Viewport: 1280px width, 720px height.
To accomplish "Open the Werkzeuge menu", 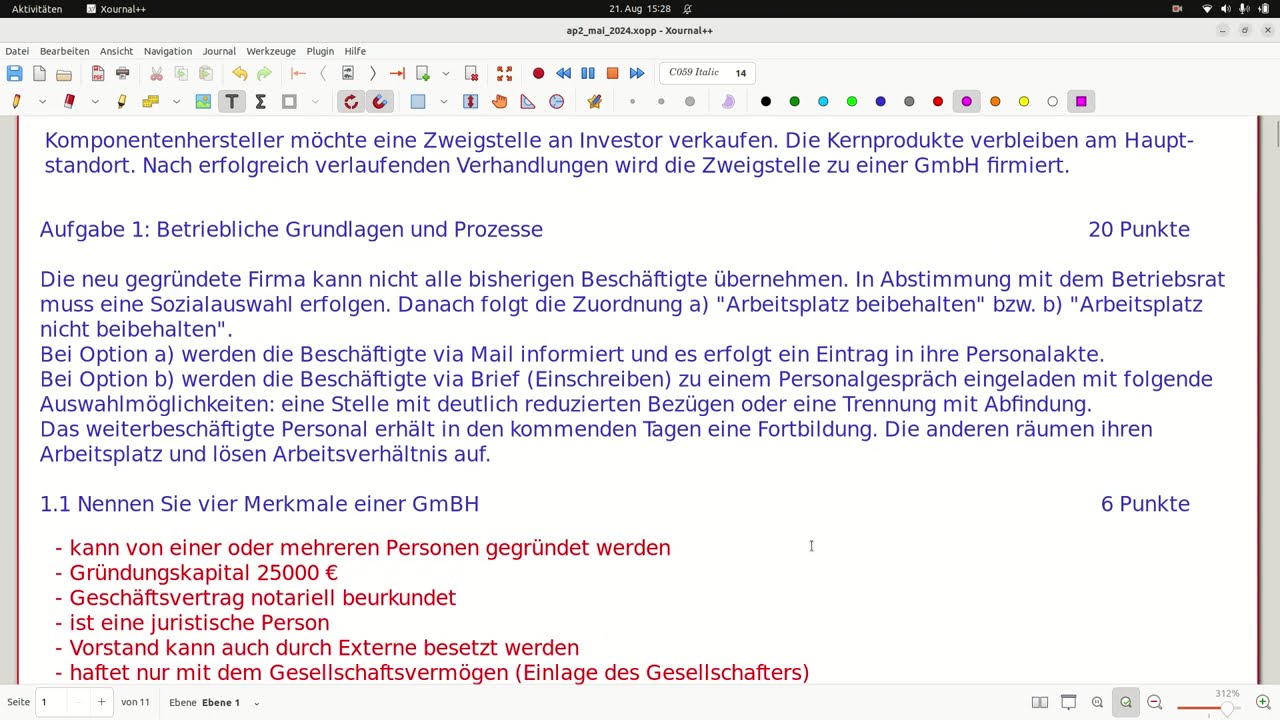I will (x=271, y=51).
